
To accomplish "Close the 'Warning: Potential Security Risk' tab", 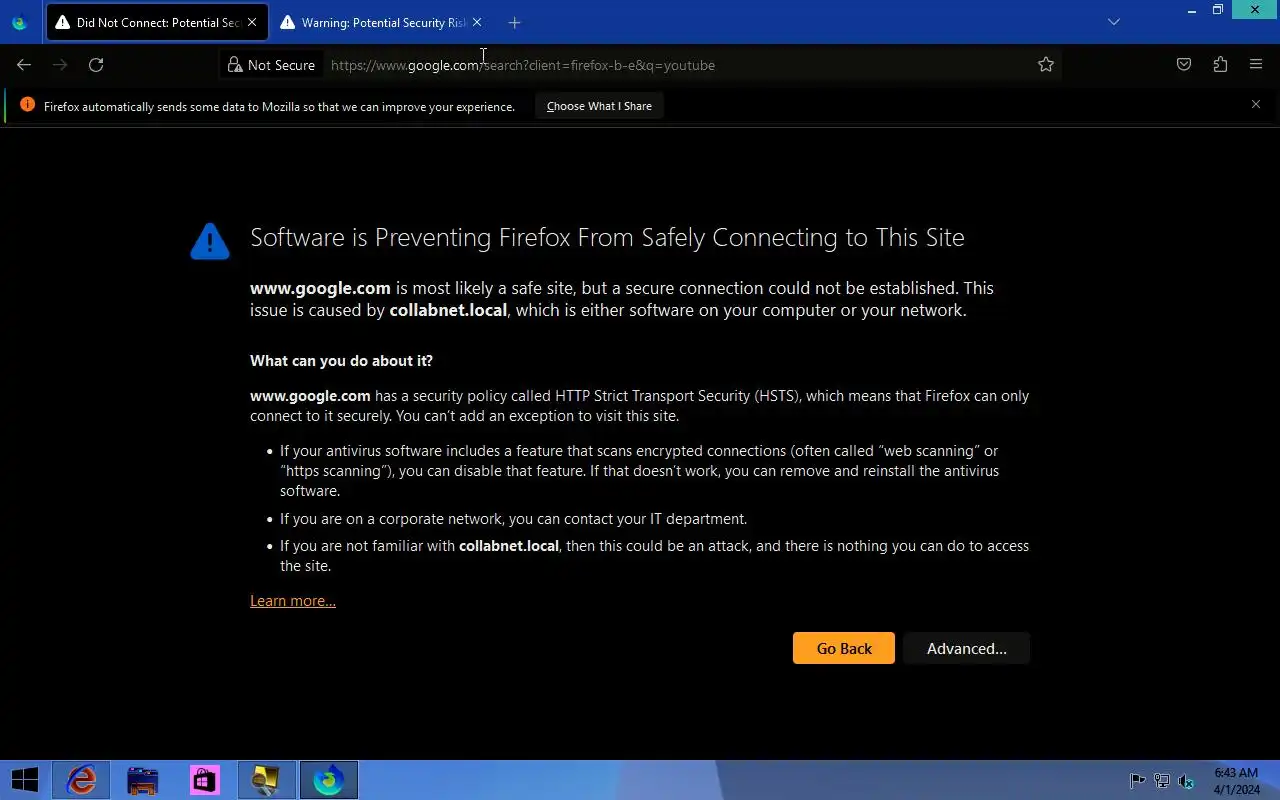I will coord(477,22).
